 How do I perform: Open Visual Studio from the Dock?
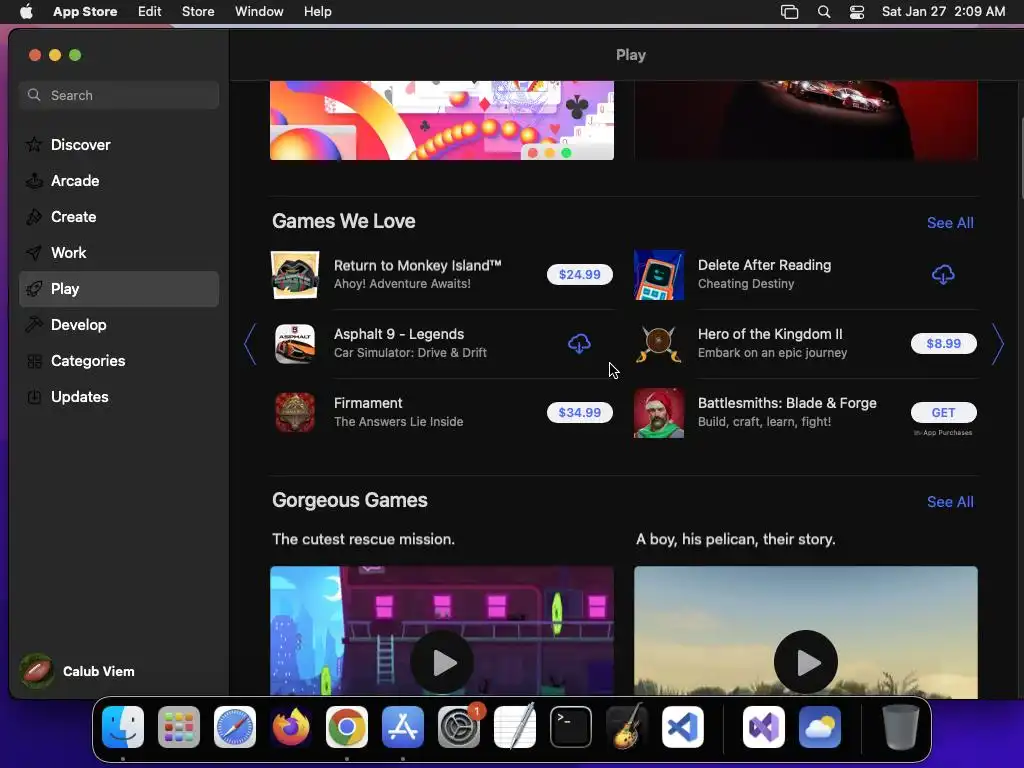tap(764, 727)
